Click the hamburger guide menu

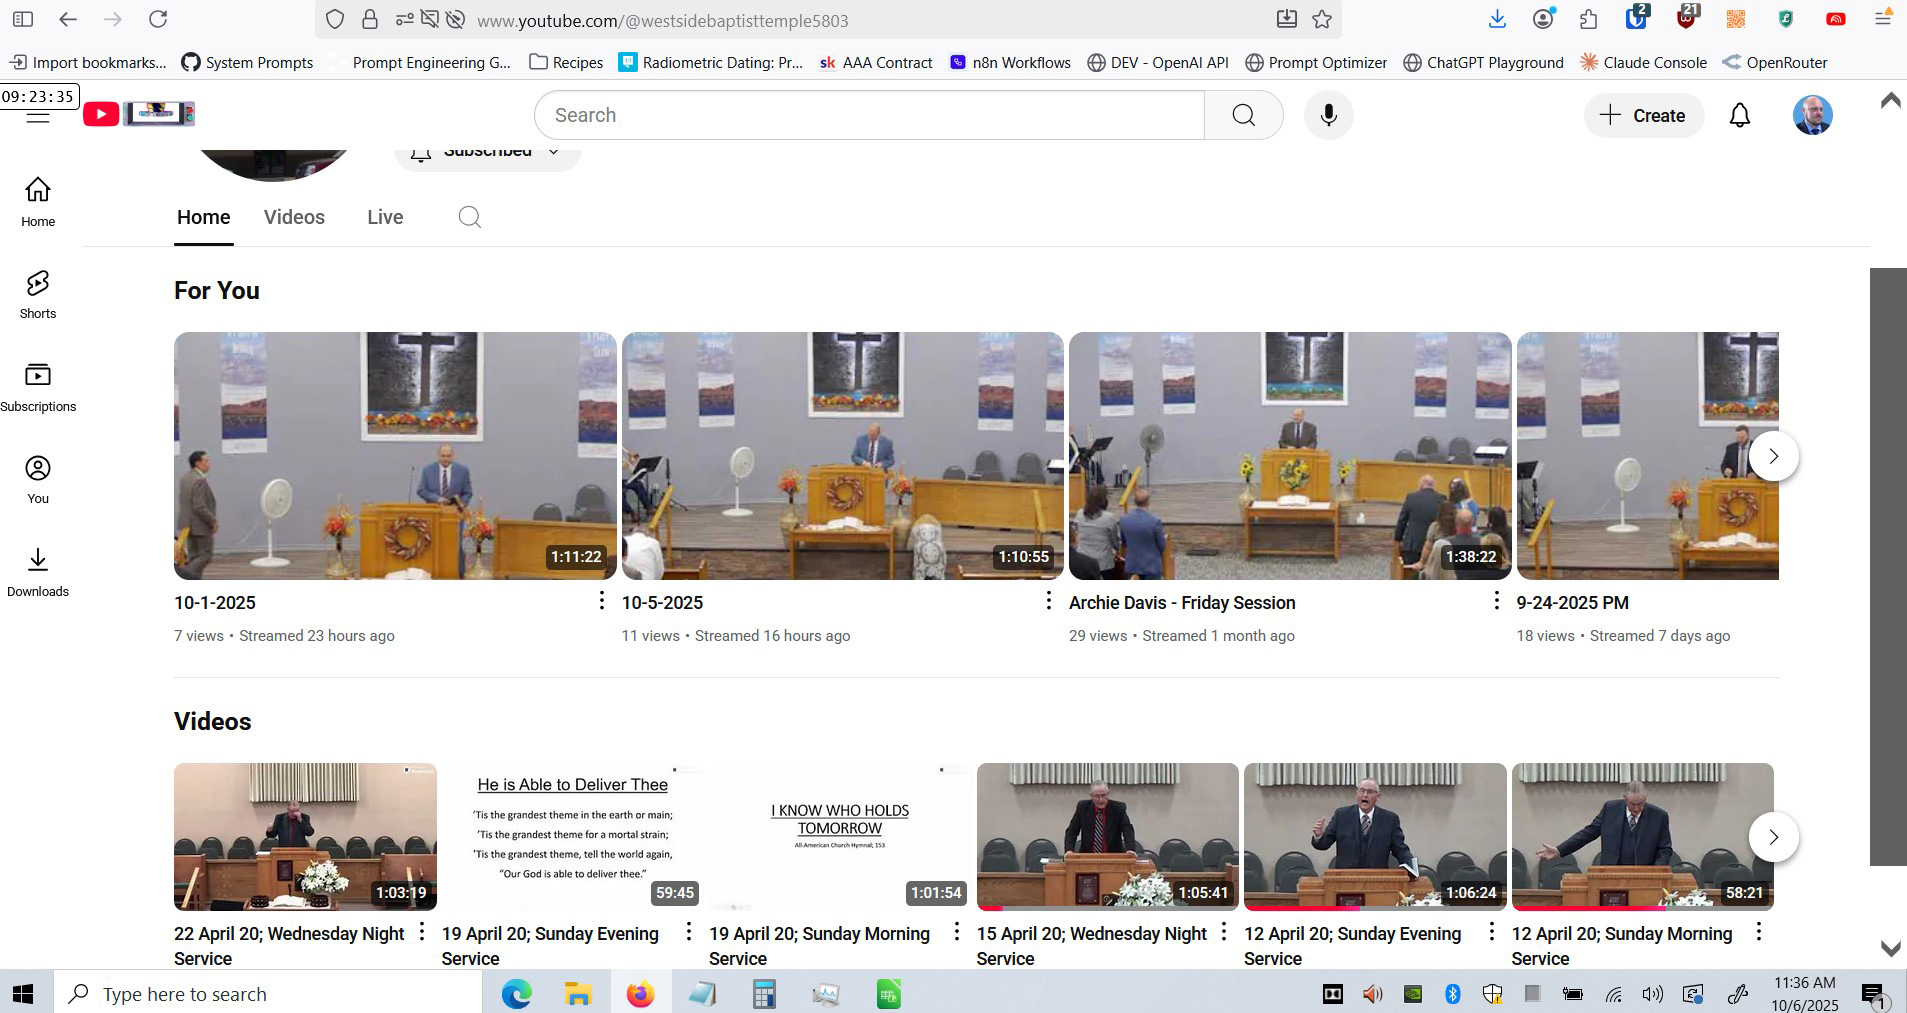[37, 115]
